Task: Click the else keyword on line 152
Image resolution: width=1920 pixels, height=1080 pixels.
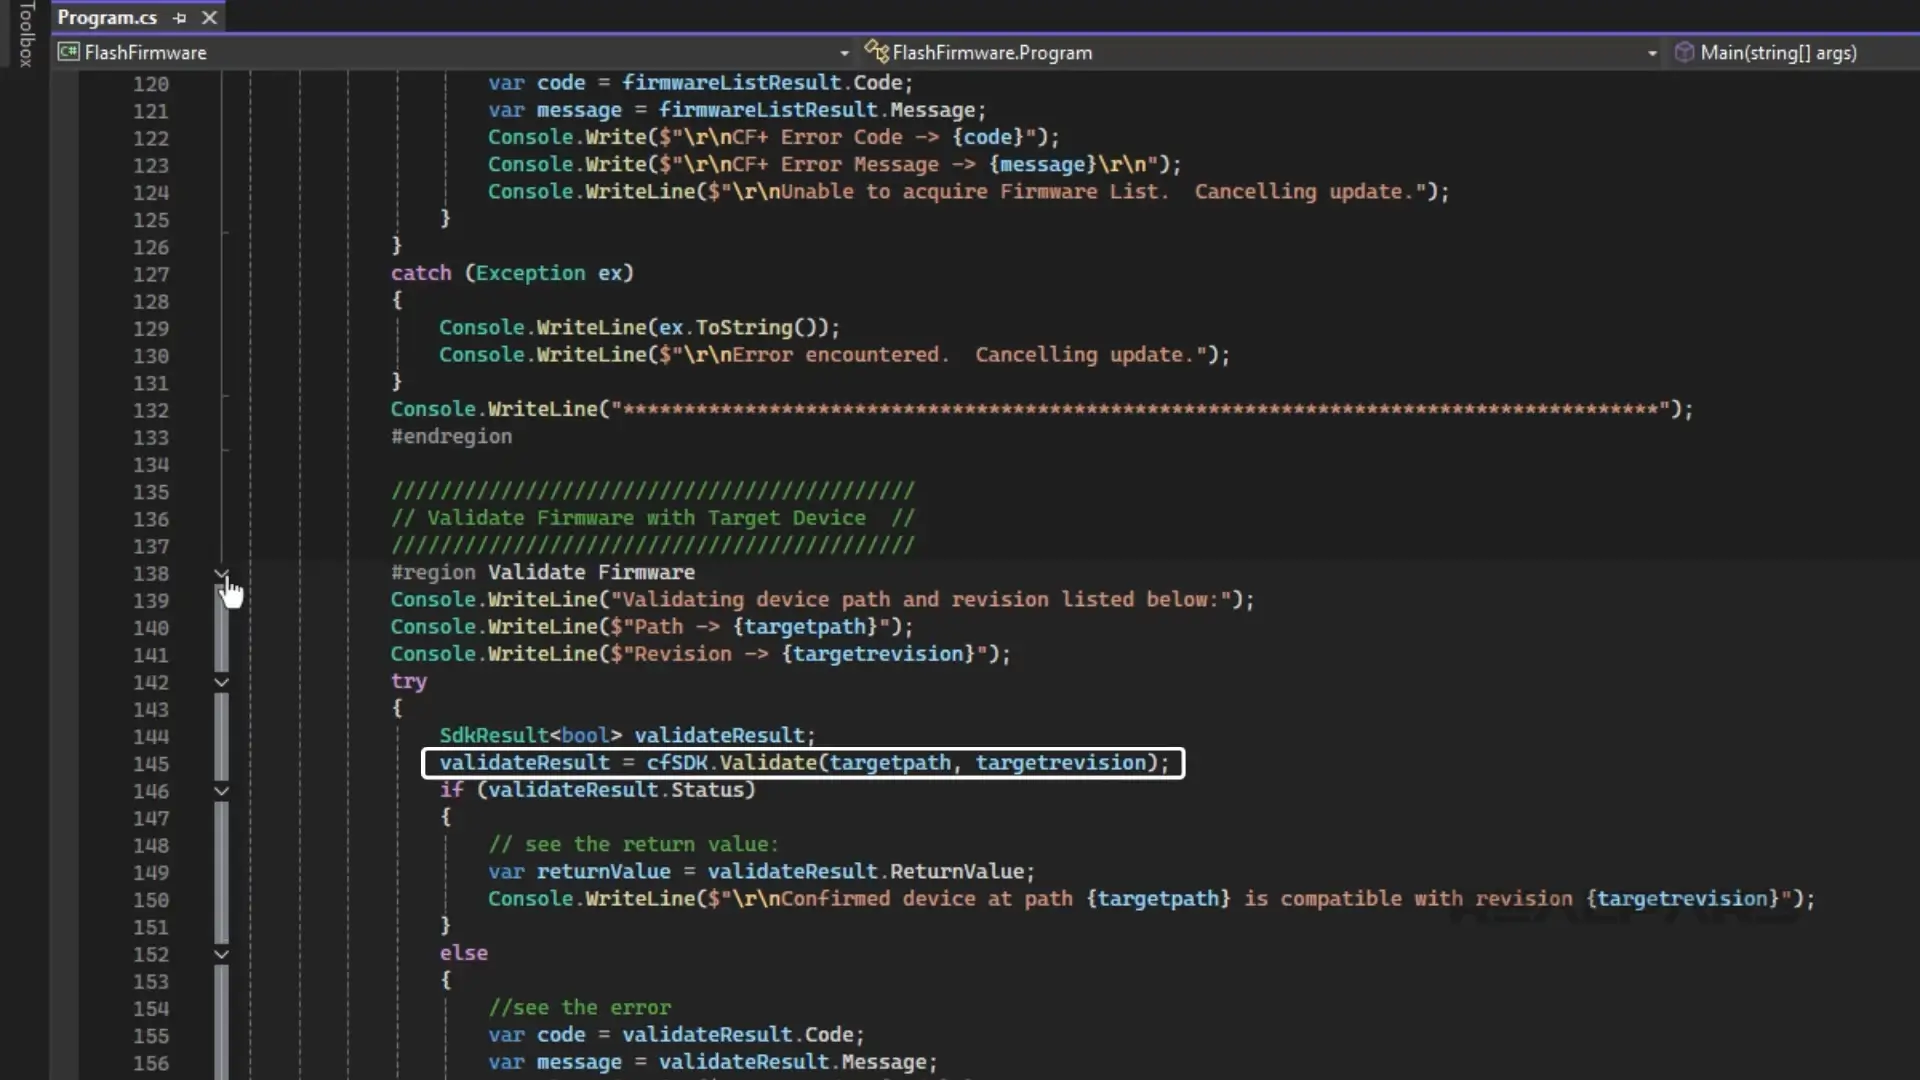Action: pyautogui.click(x=463, y=953)
